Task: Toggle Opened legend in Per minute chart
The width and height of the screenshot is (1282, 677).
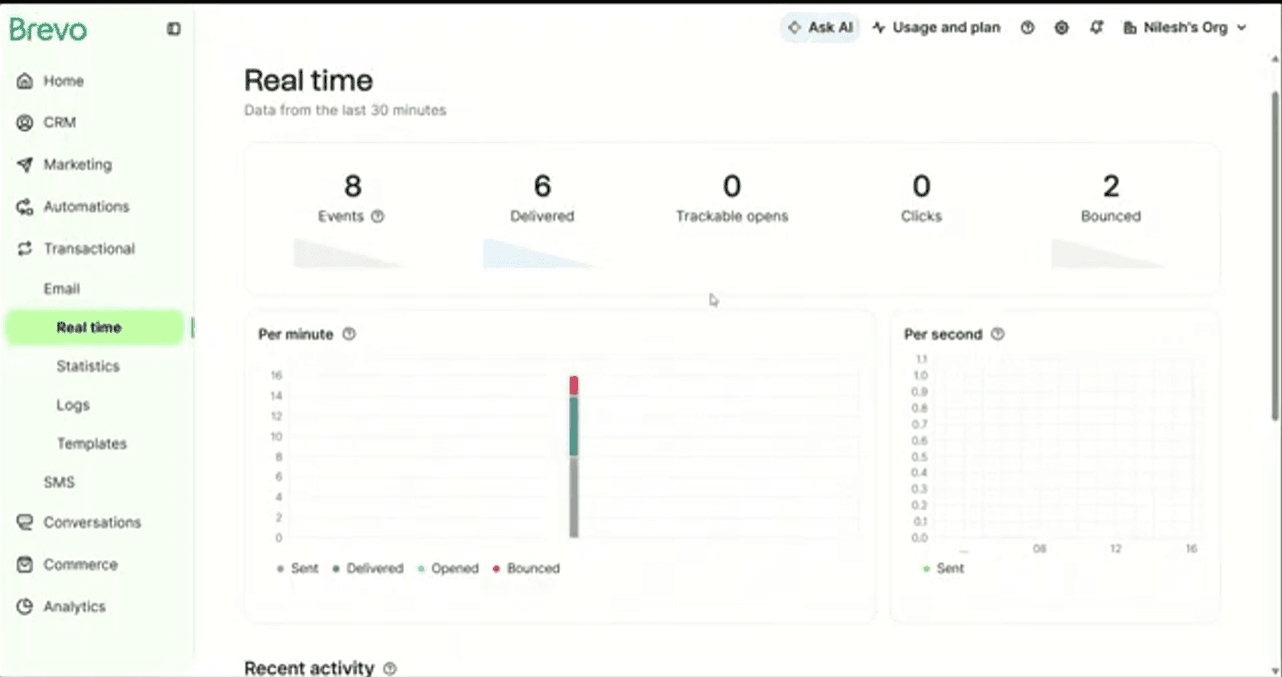Action: point(448,568)
